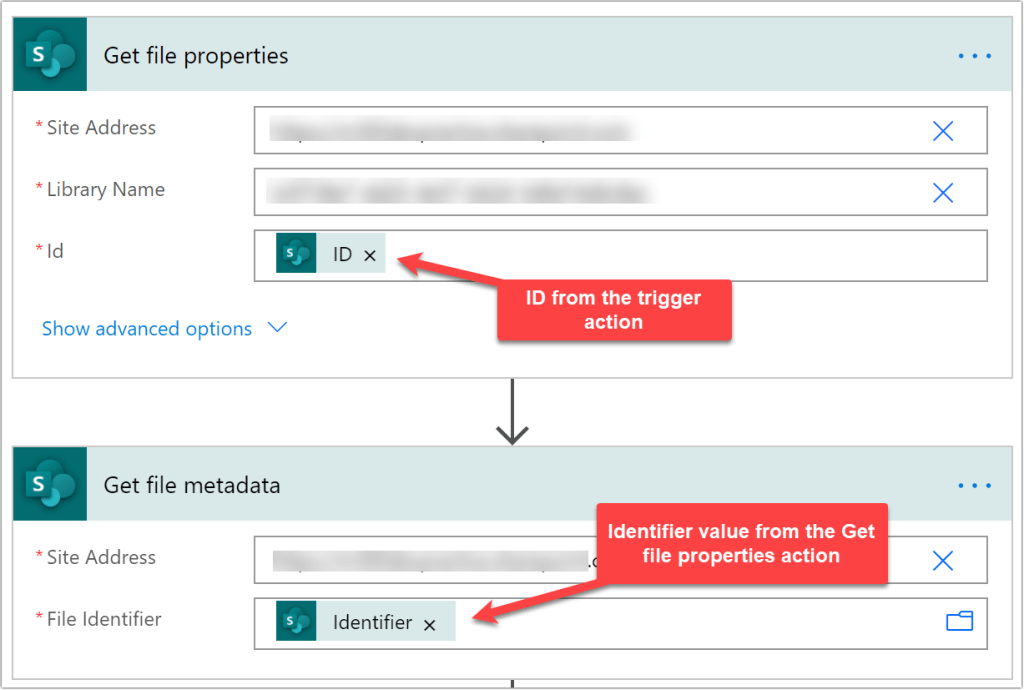
Task: Expand Show advanced options
Action: tap(147, 329)
